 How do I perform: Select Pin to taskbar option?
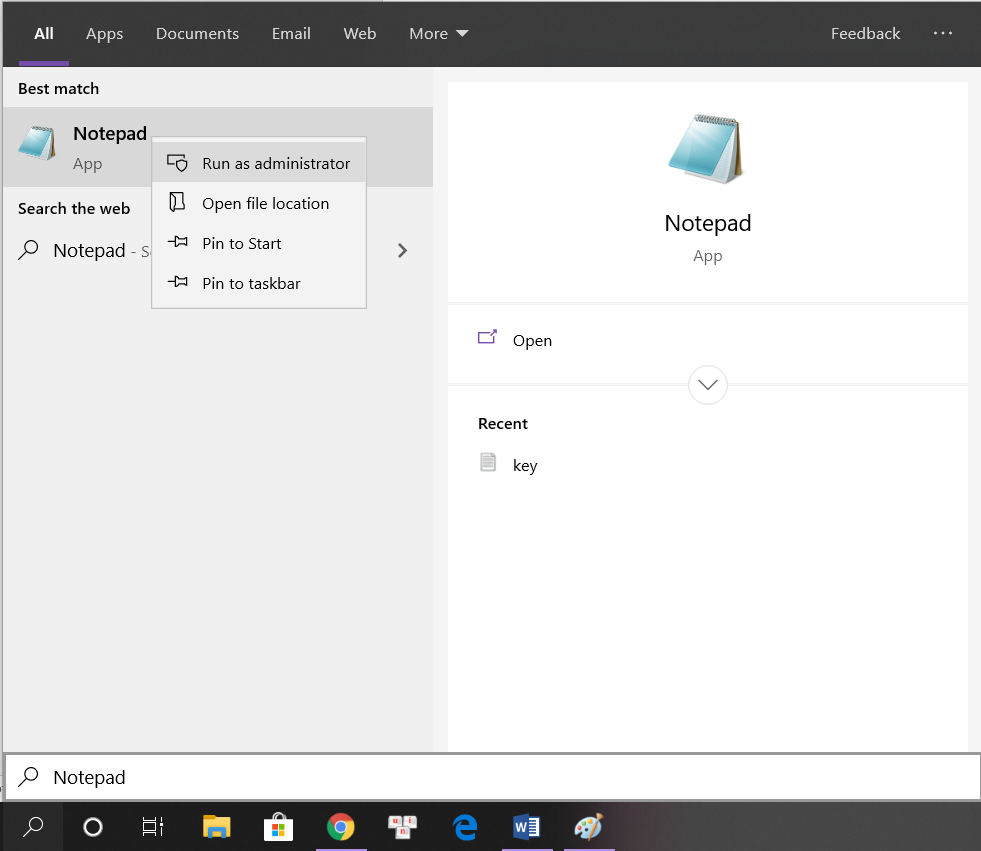[259, 283]
